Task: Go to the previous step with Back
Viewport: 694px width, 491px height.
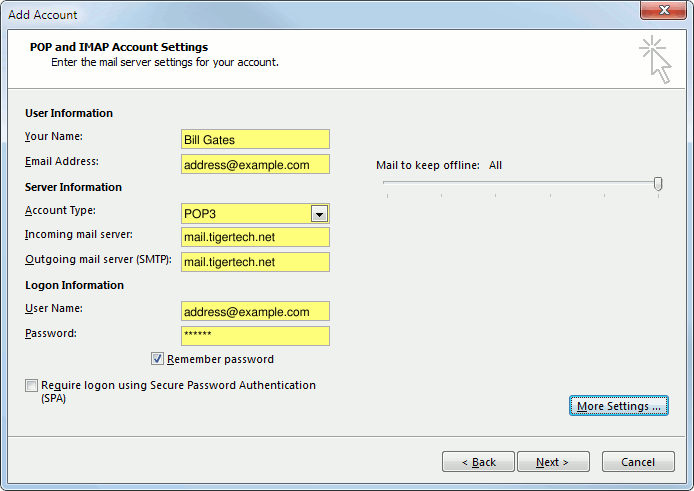Action: click(x=478, y=462)
